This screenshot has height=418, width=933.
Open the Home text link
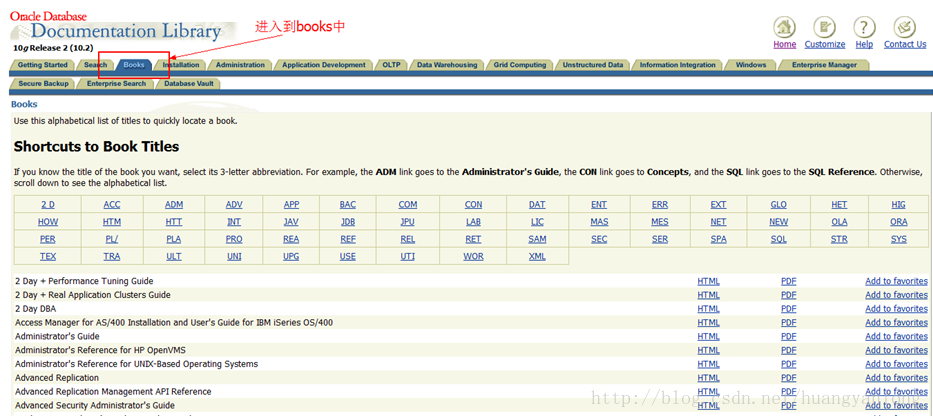coord(785,44)
